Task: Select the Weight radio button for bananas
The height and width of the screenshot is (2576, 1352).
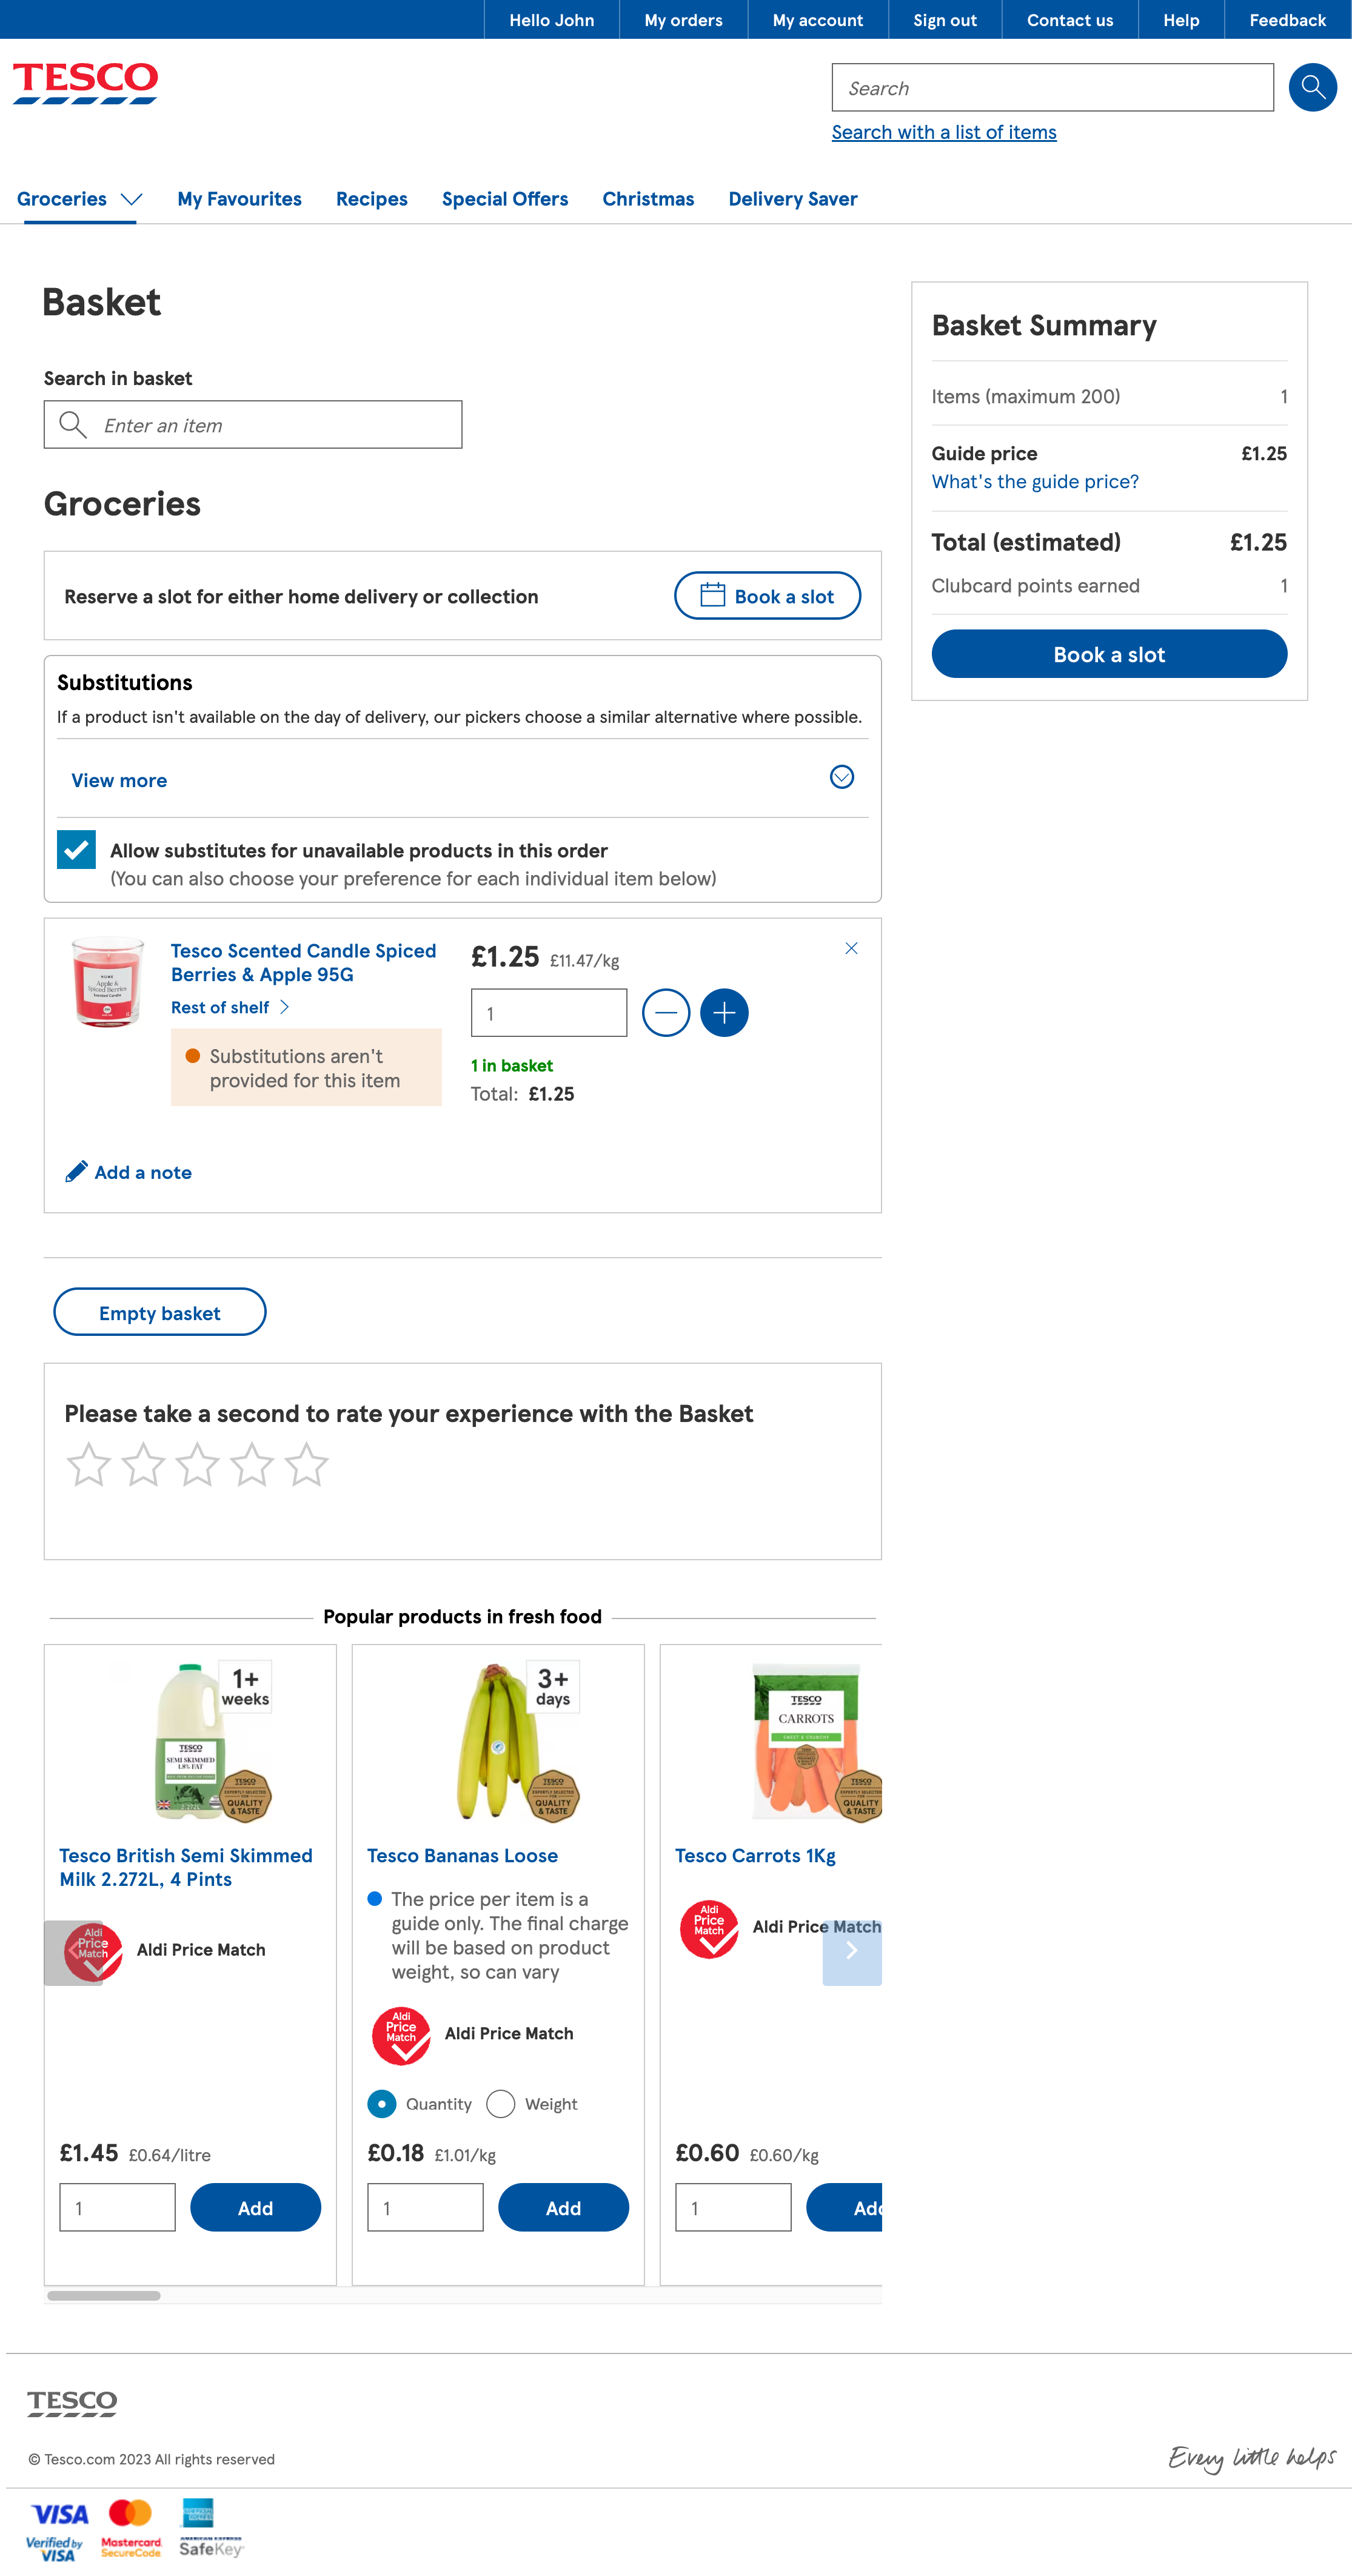Action: click(x=500, y=2104)
